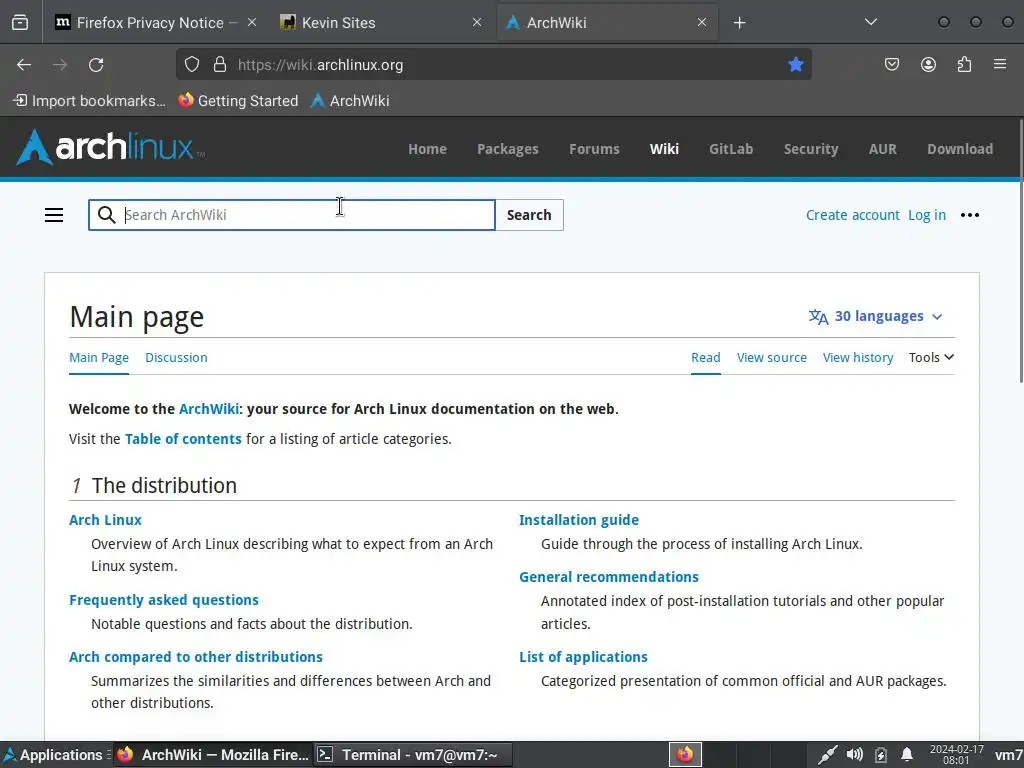Close the ArchWiki tab
1024x768 pixels.
point(701,23)
